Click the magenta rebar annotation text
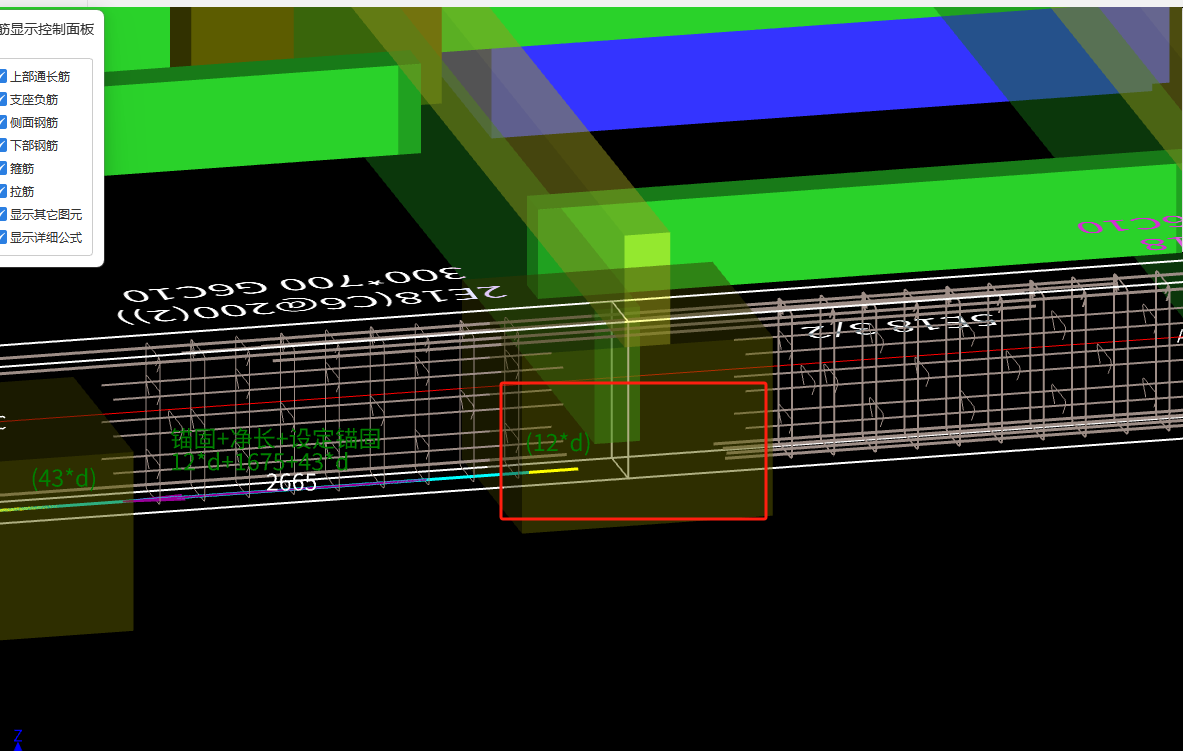 1132,232
